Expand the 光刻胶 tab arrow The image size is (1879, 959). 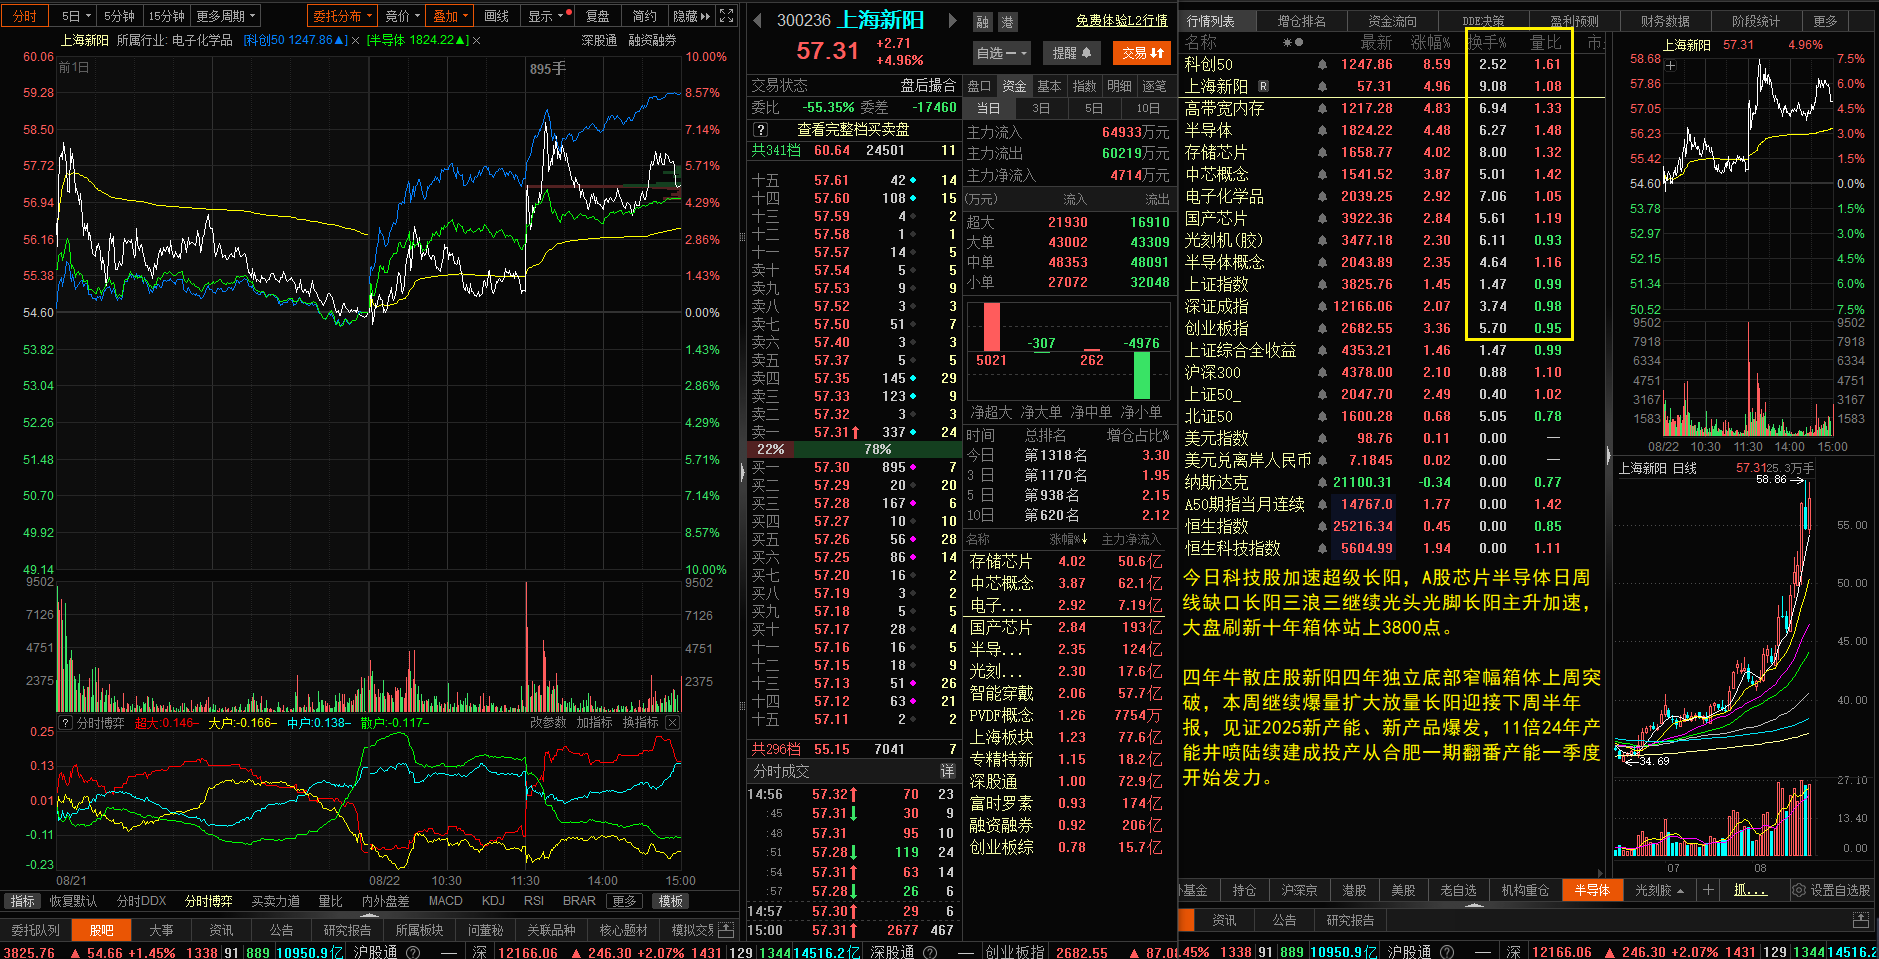[x=1680, y=891]
